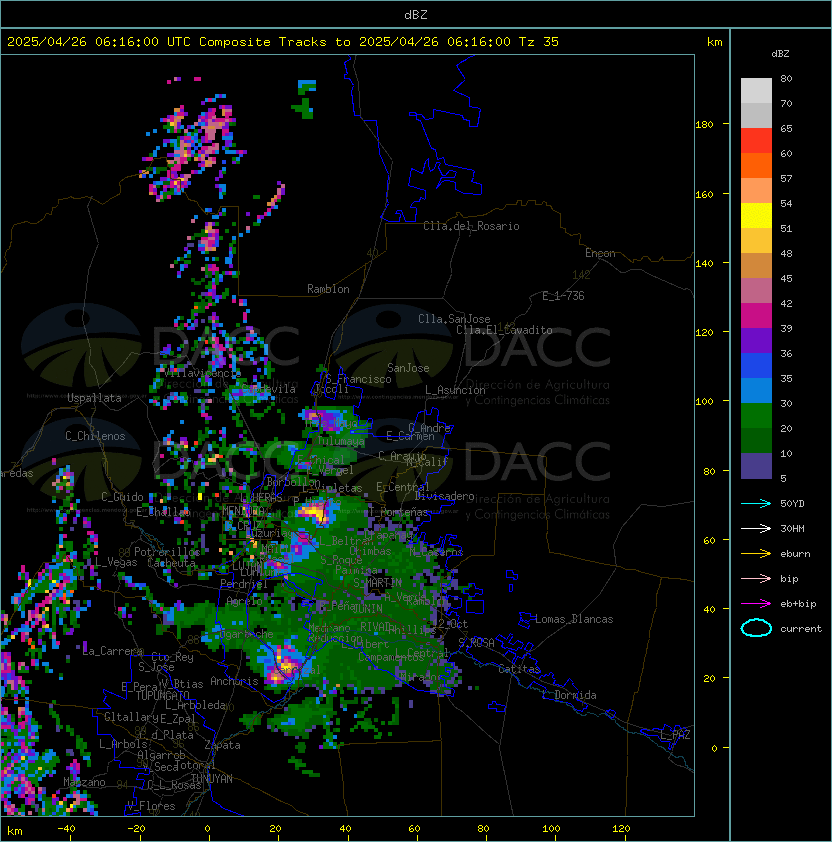Click the magenta eb+bip track arrow
Screen dimensions: 832x842
[x=756, y=604]
